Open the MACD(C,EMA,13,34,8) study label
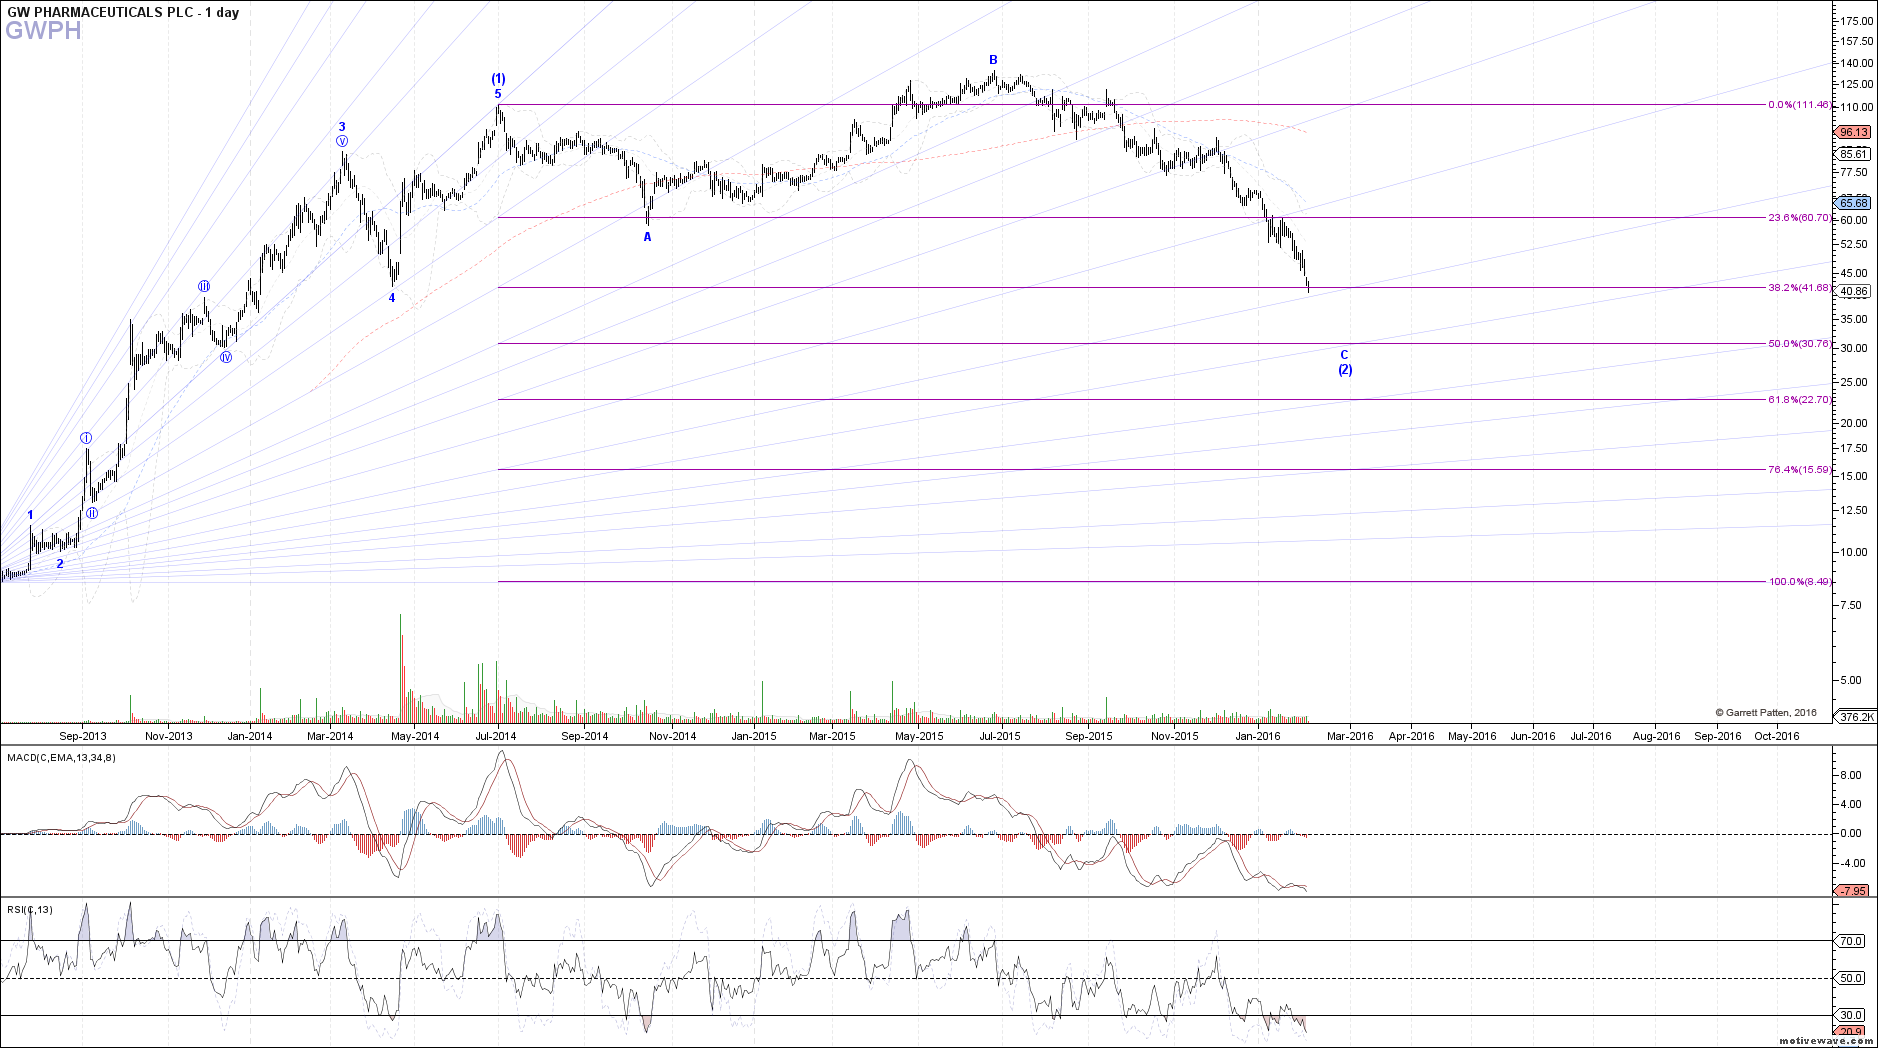This screenshot has width=1878, height=1048. click(x=61, y=758)
